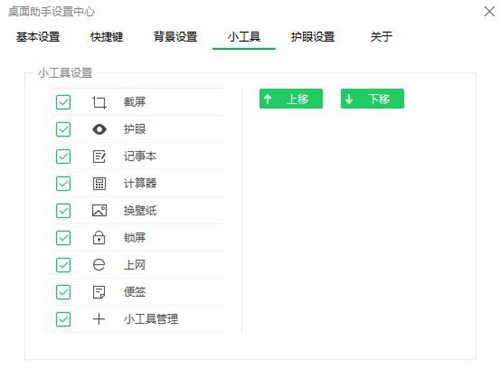Select the 锁屏 label in list

135,238
